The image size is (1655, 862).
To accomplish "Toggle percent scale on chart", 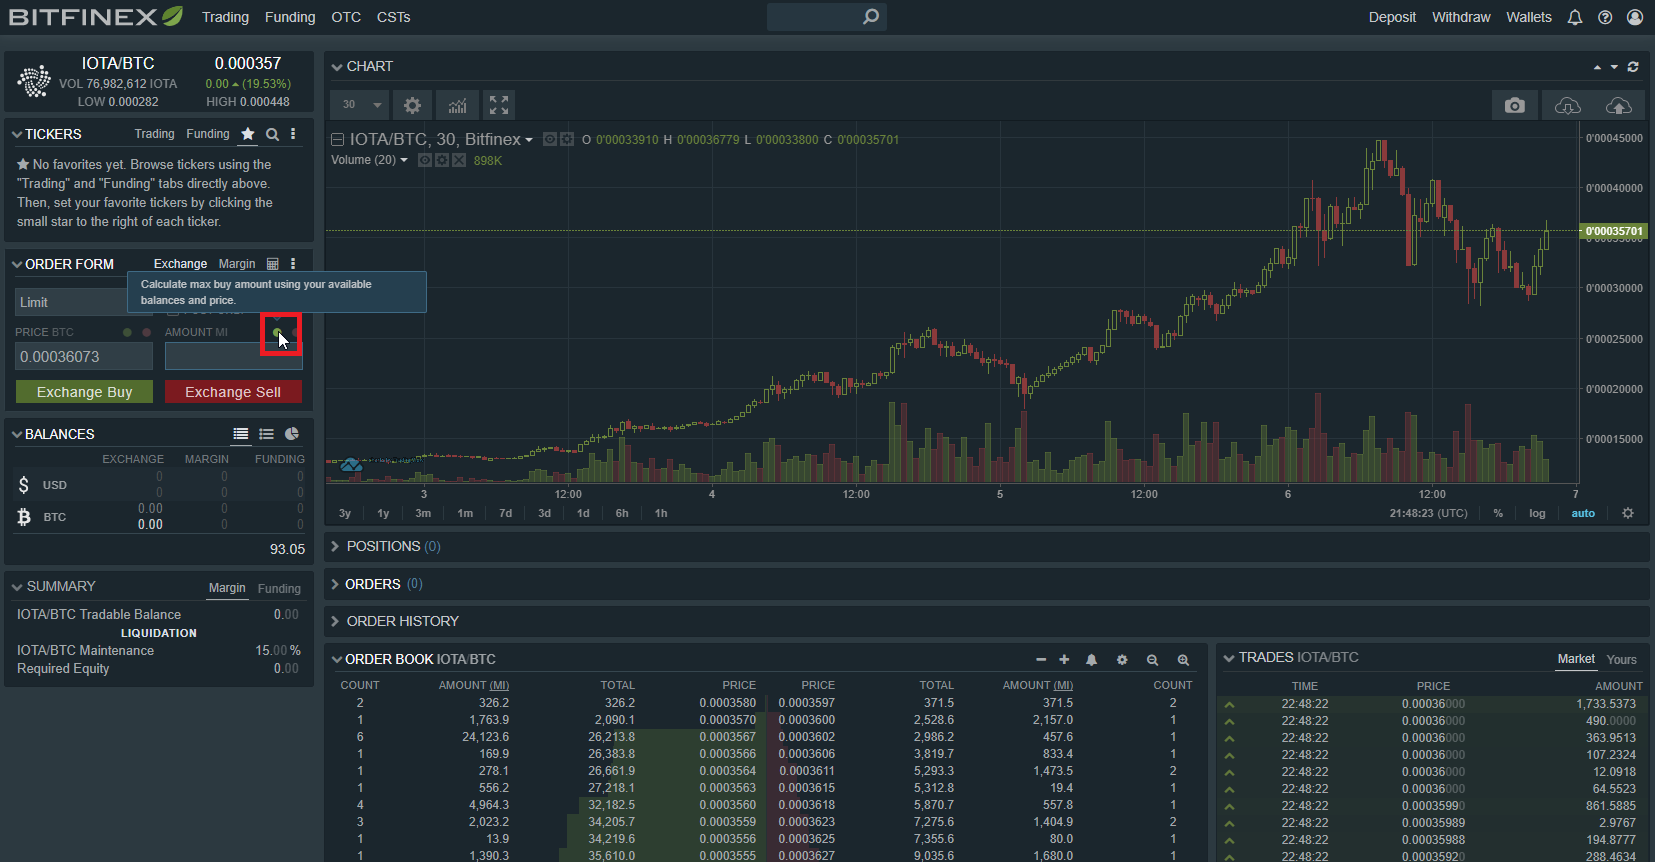I will point(1498,513).
